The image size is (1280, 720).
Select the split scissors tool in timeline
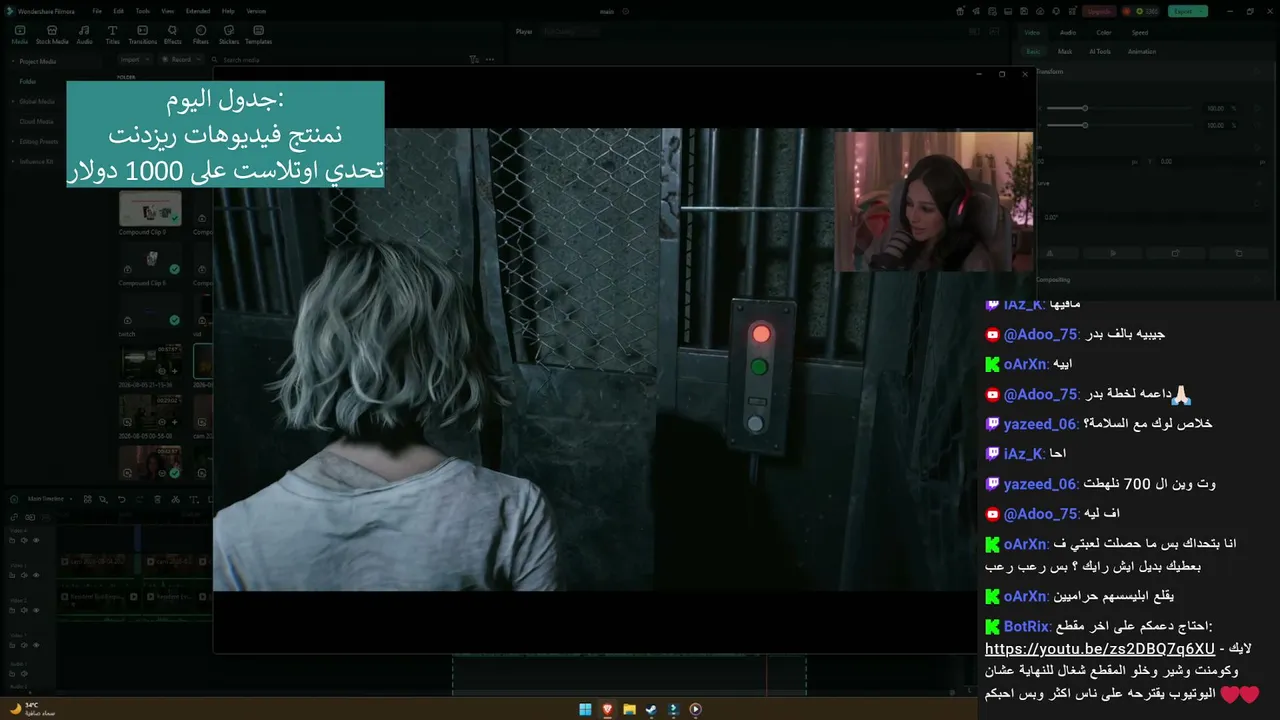point(175,499)
